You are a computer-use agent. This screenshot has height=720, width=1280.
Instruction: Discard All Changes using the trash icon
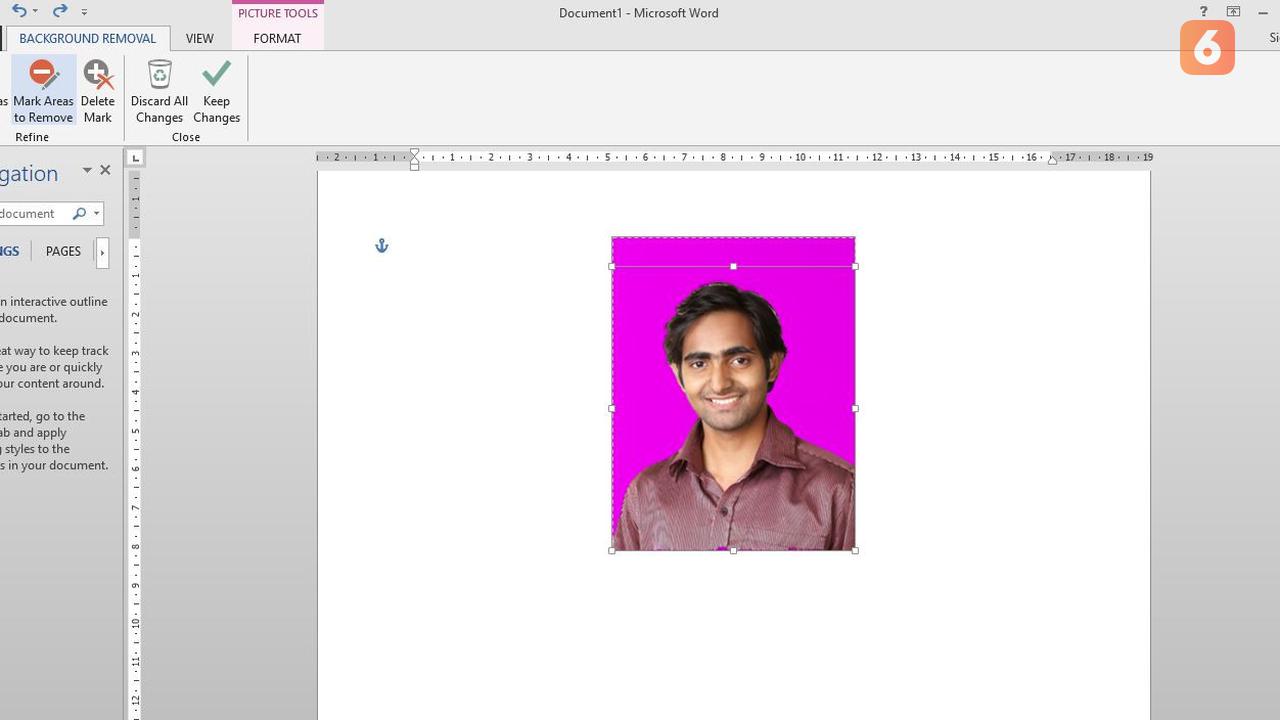pos(159,90)
